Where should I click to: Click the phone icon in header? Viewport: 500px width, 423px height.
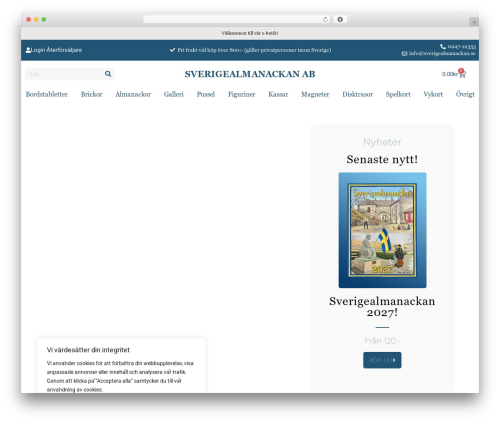(443, 47)
